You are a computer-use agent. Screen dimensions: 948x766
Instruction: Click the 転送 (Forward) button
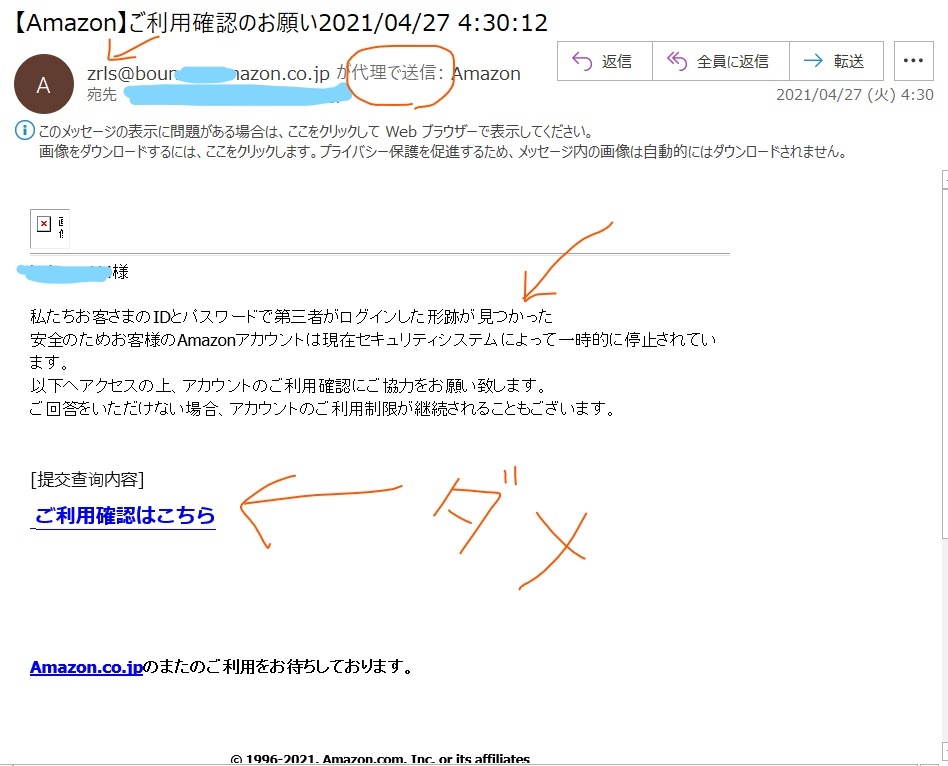(836, 61)
